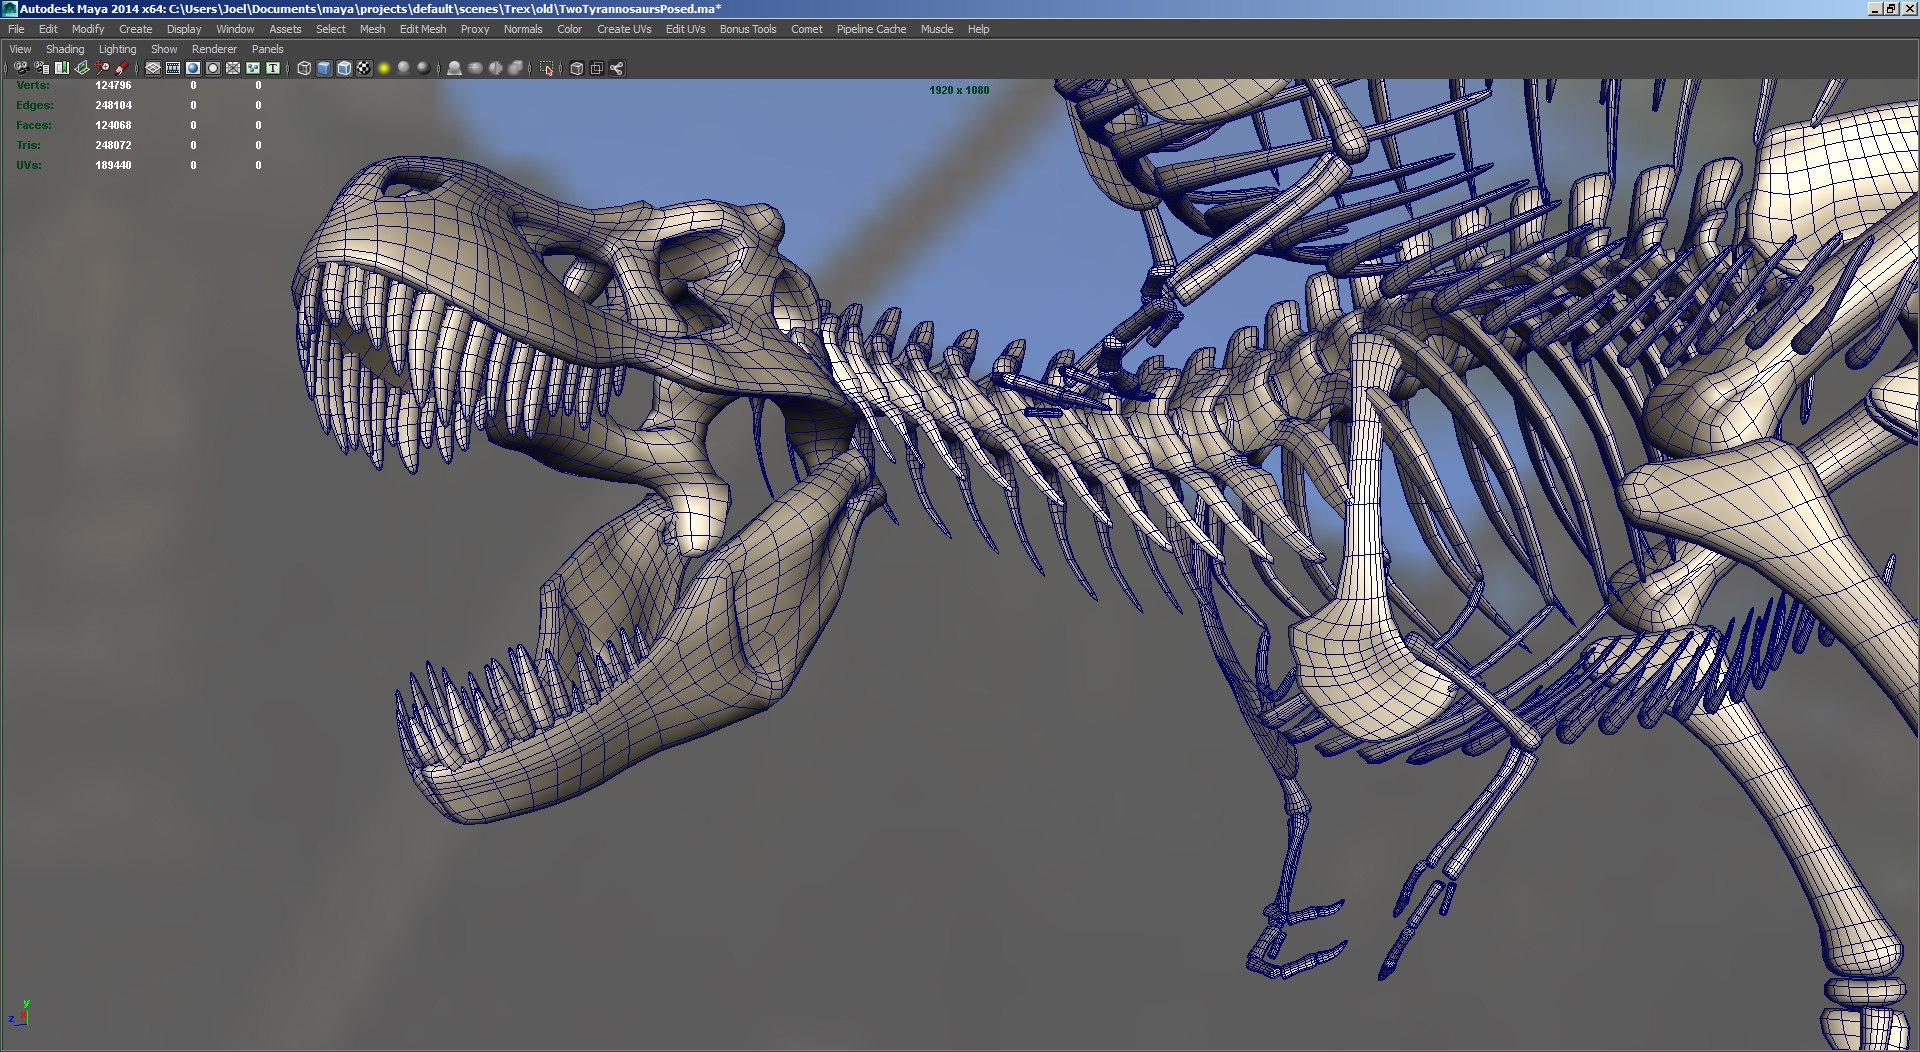This screenshot has width=1920, height=1052.
Task: Expand the panel Renderer menu
Action: pos(214,49)
